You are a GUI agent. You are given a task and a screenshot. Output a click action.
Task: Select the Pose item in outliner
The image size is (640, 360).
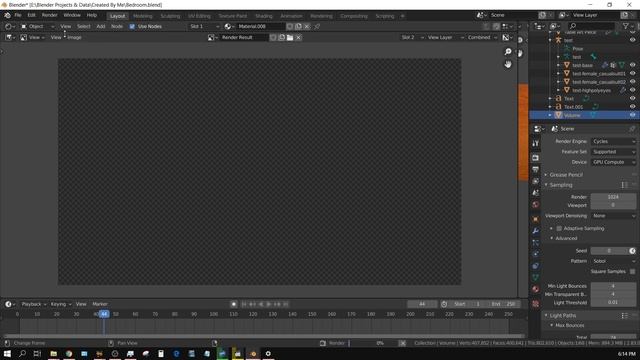pyautogui.click(x=578, y=49)
